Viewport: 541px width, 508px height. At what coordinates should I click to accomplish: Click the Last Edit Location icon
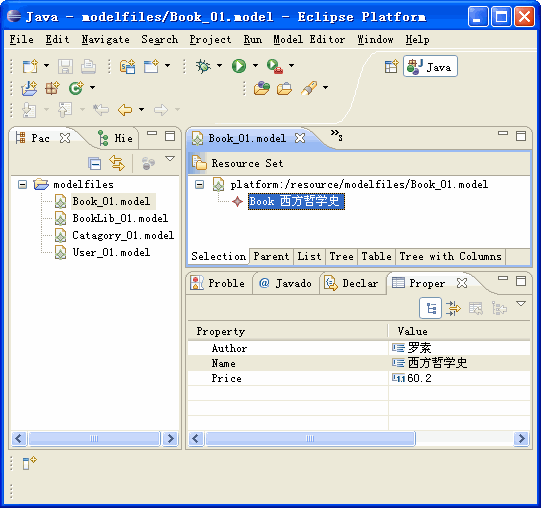(101, 110)
